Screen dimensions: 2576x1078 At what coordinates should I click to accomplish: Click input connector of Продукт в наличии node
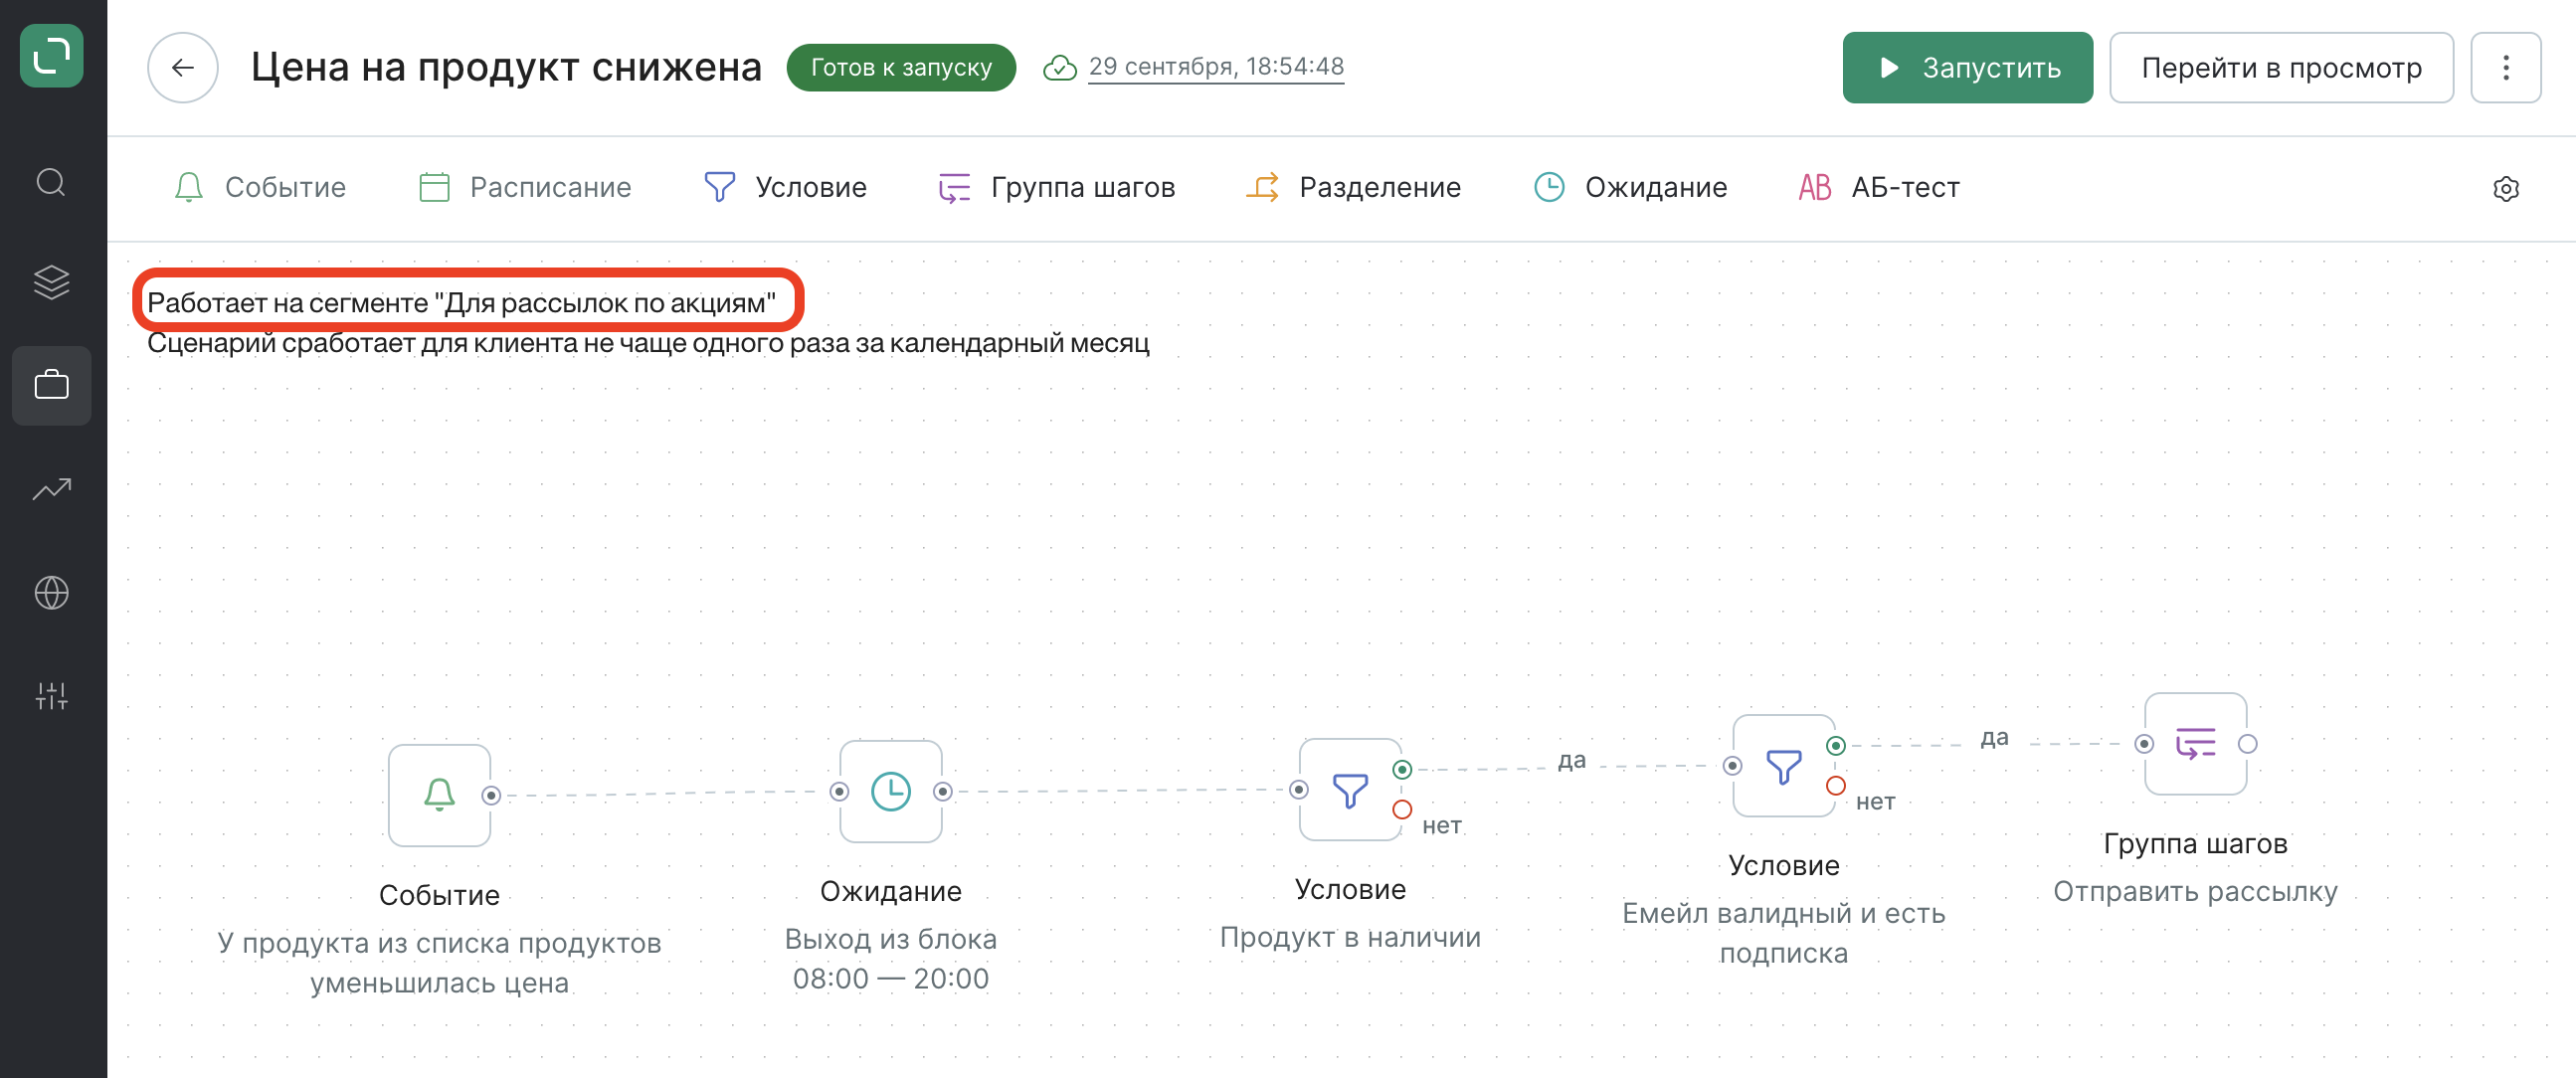click(x=1299, y=789)
